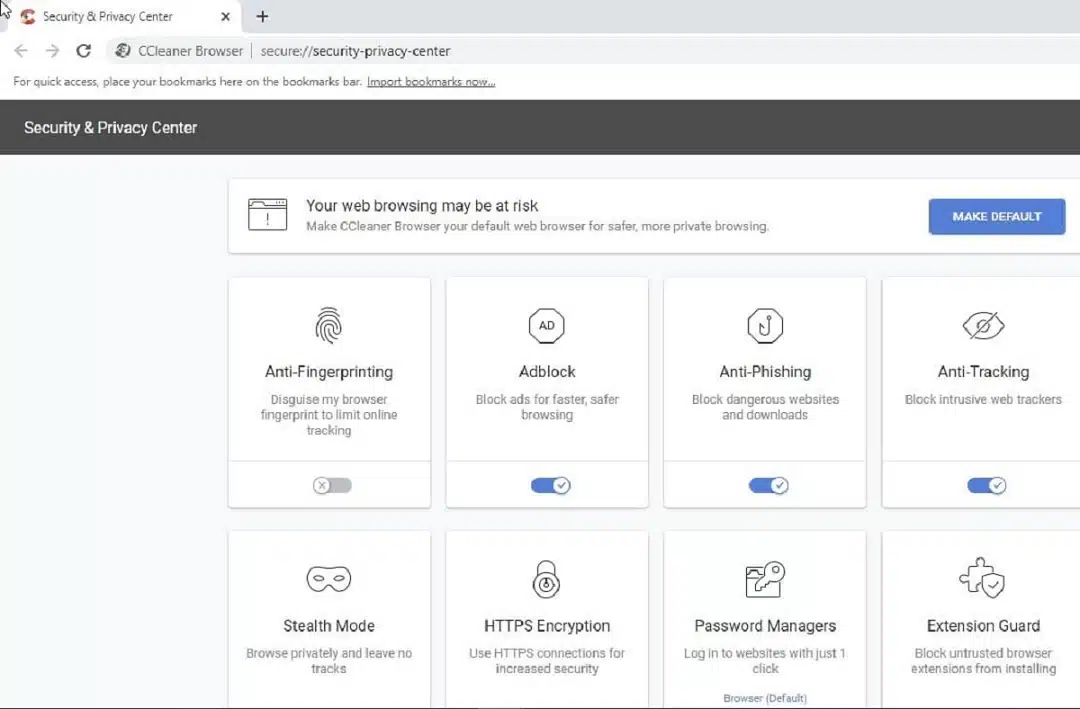Image resolution: width=1080 pixels, height=709 pixels.
Task: Switch off the Anti-Tracking toggle
Action: tap(986, 485)
